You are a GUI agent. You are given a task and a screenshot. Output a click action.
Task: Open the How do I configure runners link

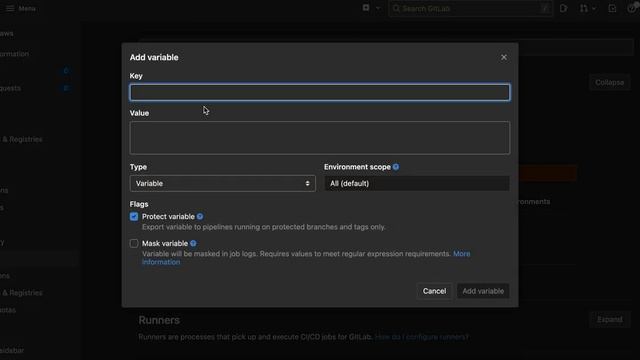pos(422,337)
